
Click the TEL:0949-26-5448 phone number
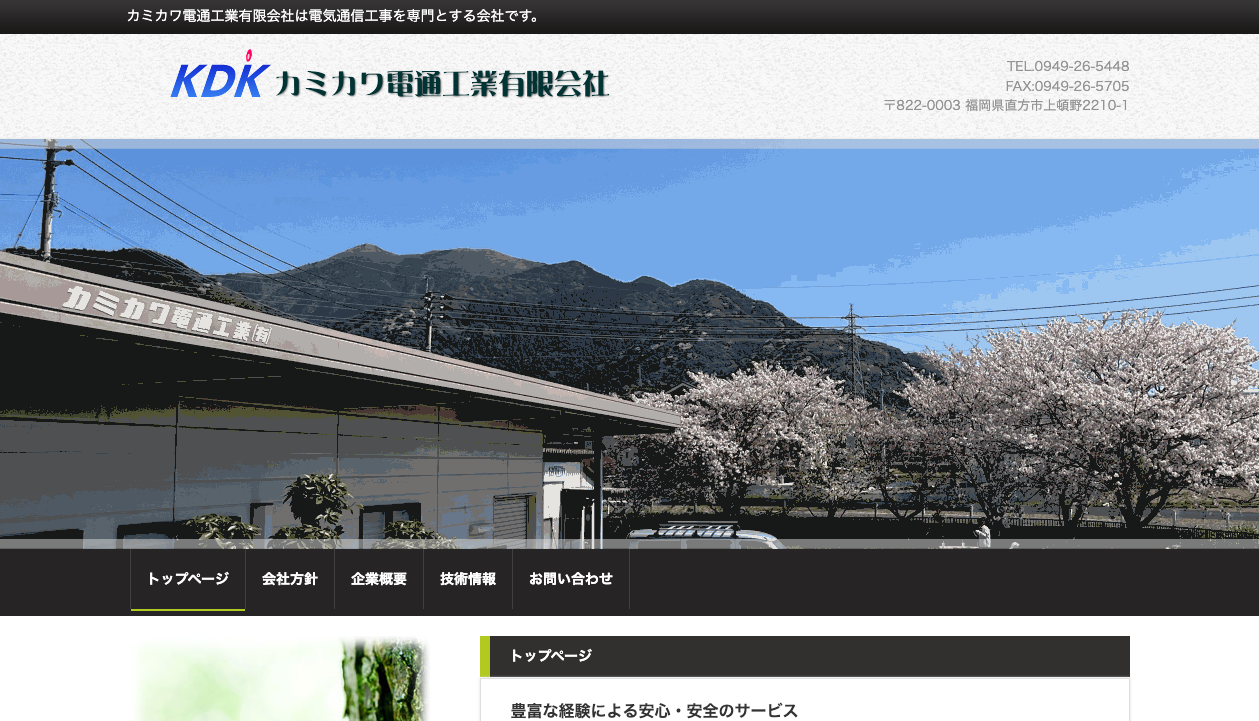point(1067,66)
